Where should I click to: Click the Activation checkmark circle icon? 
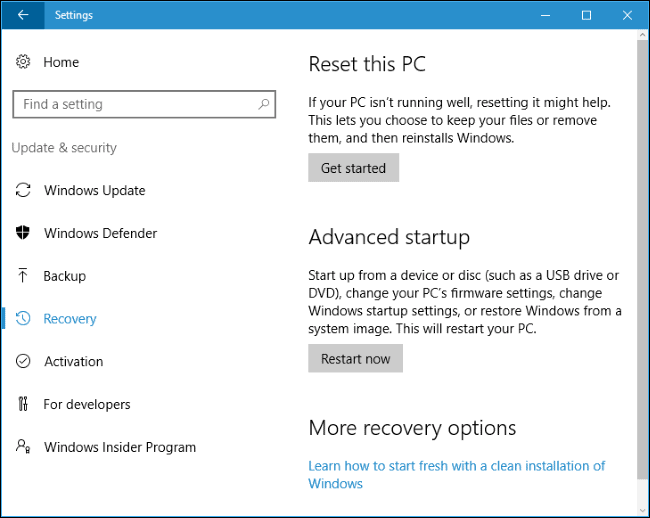(23, 361)
